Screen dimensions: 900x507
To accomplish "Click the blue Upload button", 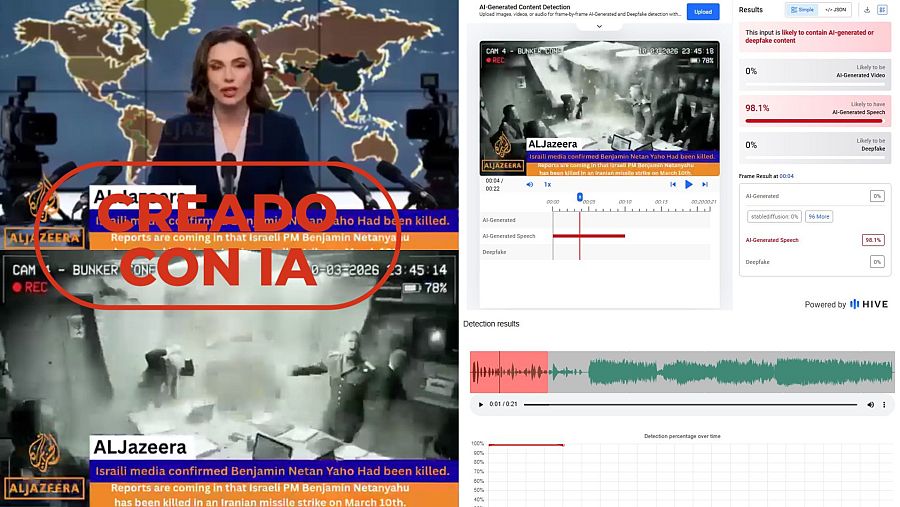I will 703,12.
